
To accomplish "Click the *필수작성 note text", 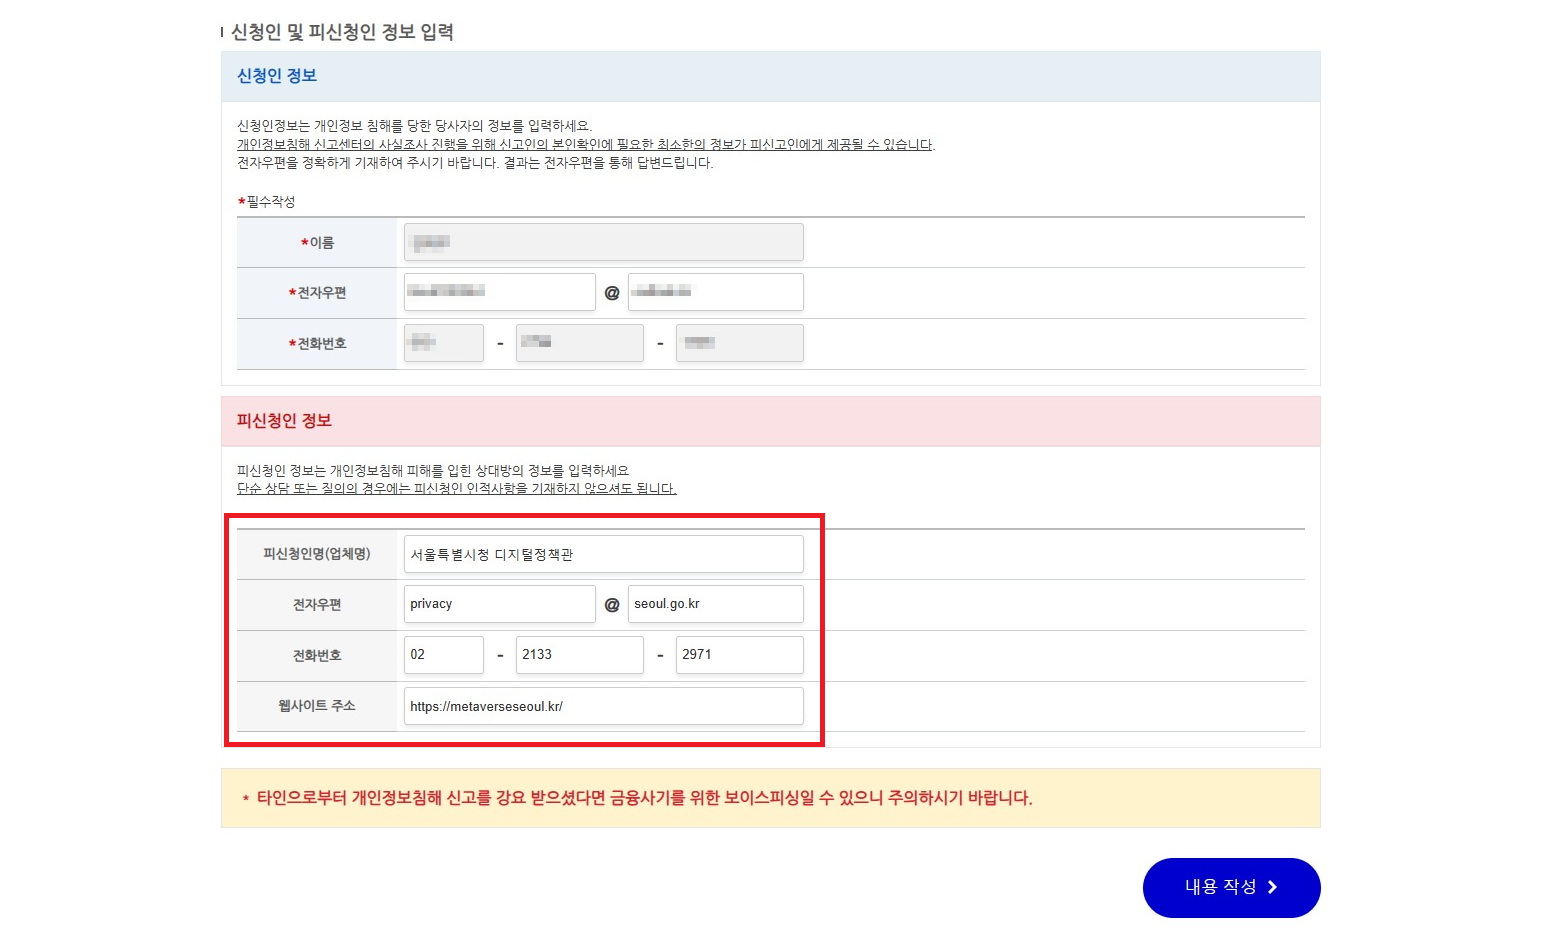I will click(266, 202).
